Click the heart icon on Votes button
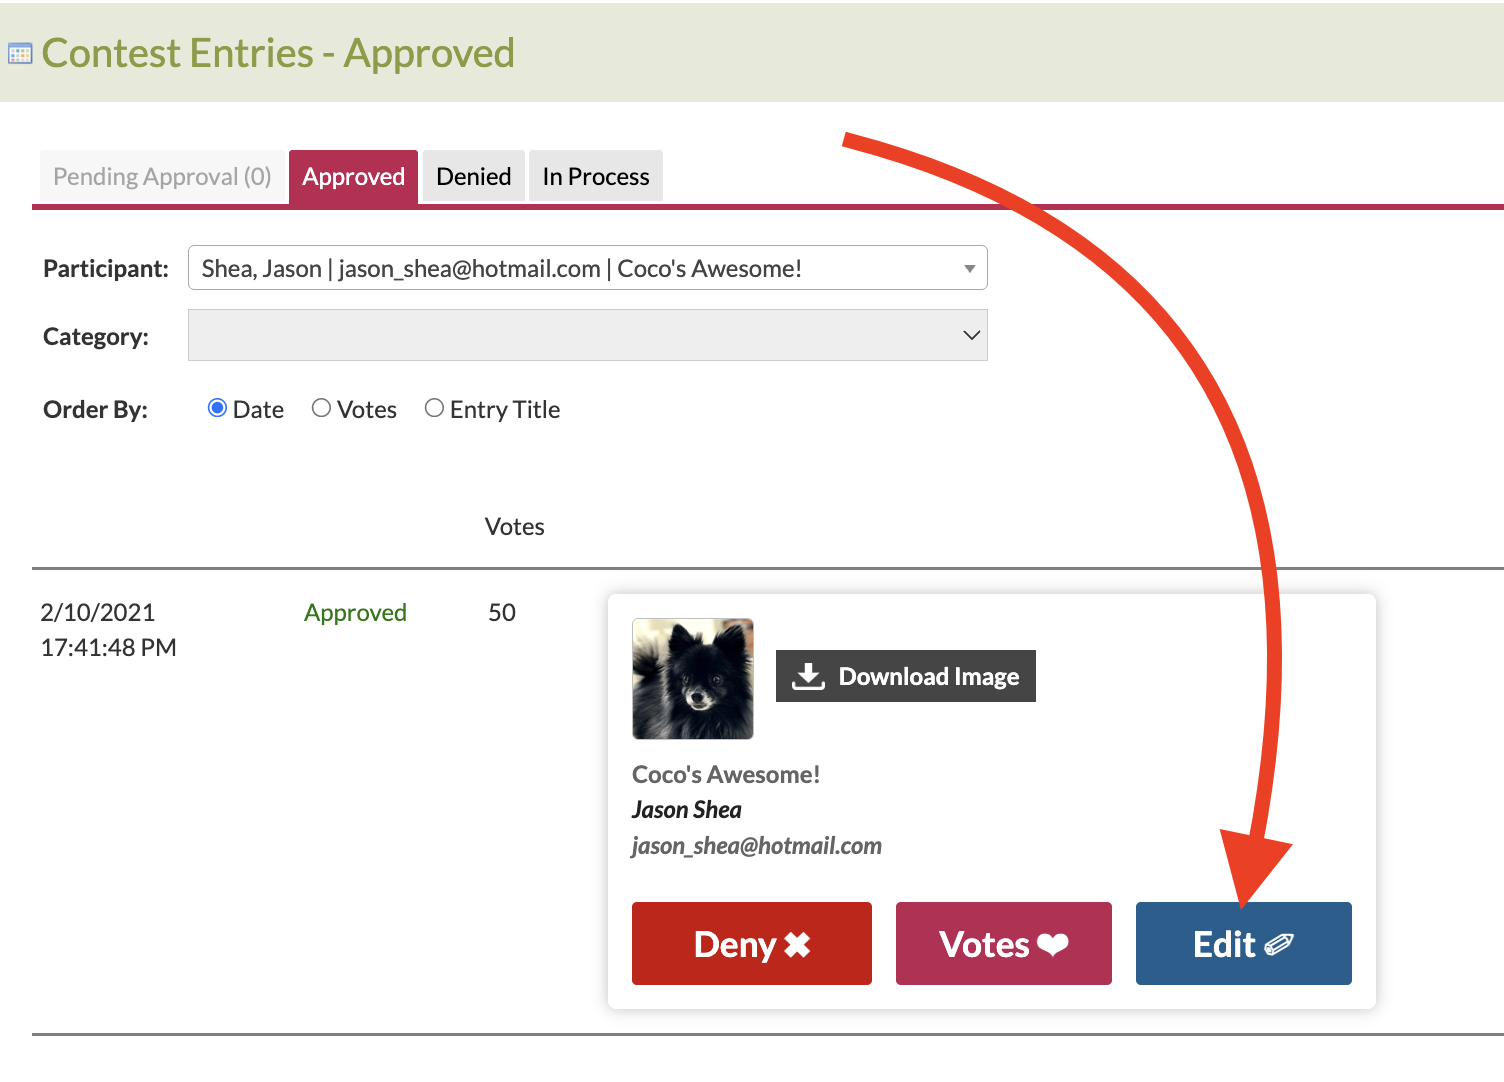The image size is (1504, 1082). (1052, 944)
